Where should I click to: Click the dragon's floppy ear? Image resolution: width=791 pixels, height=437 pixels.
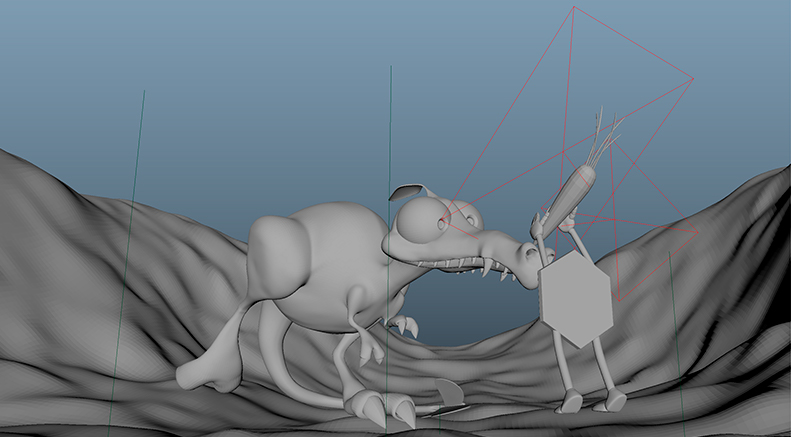click(x=405, y=190)
